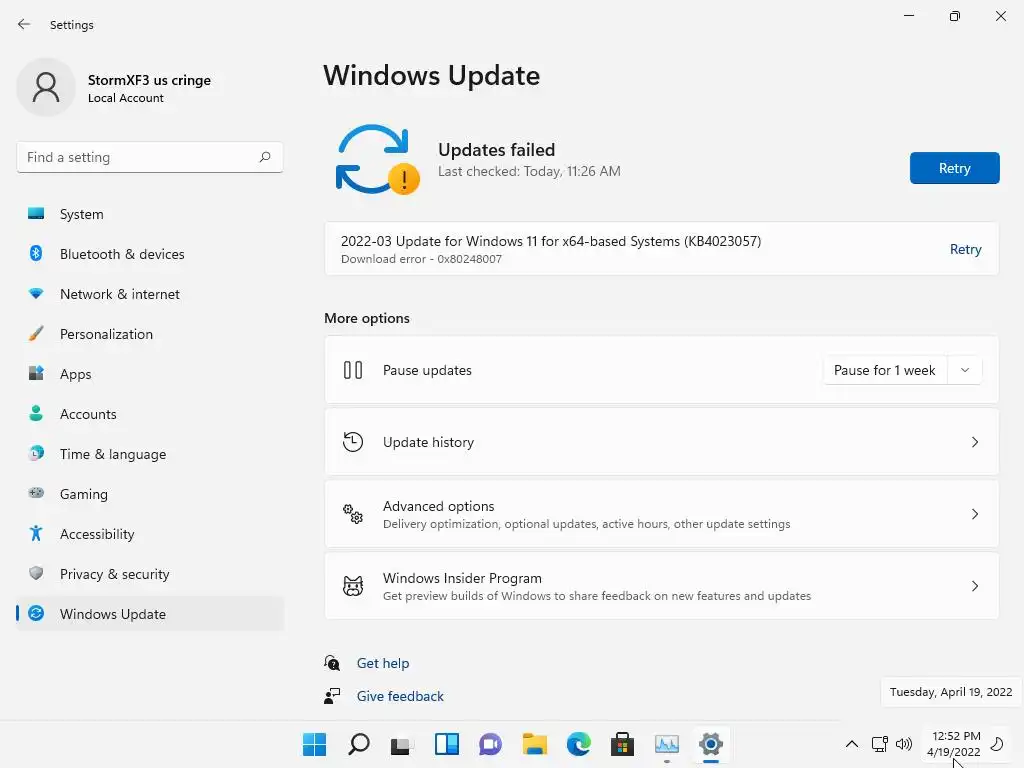Launch Microsoft Edge from the taskbar

pos(579,744)
